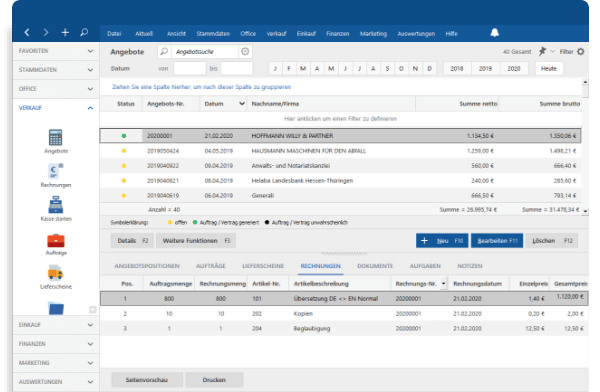Filter offers by year 2019
Image resolution: width=600 pixels, height=392 pixels.
point(485,69)
